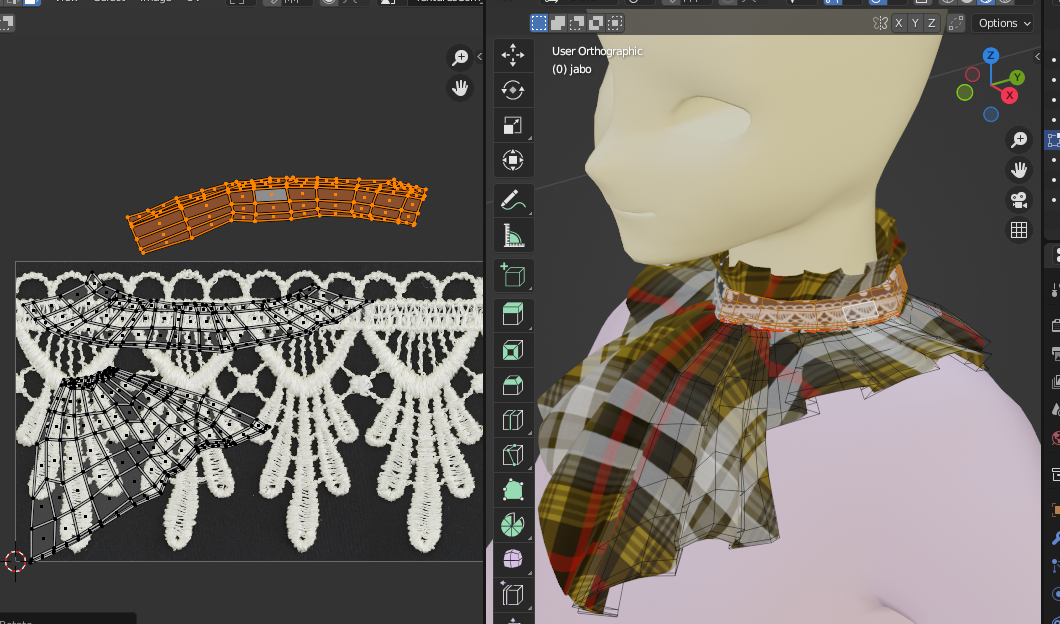Click the green Y axis gizmo ball
This screenshot has width=1060, height=624.
pos(1017,78)
